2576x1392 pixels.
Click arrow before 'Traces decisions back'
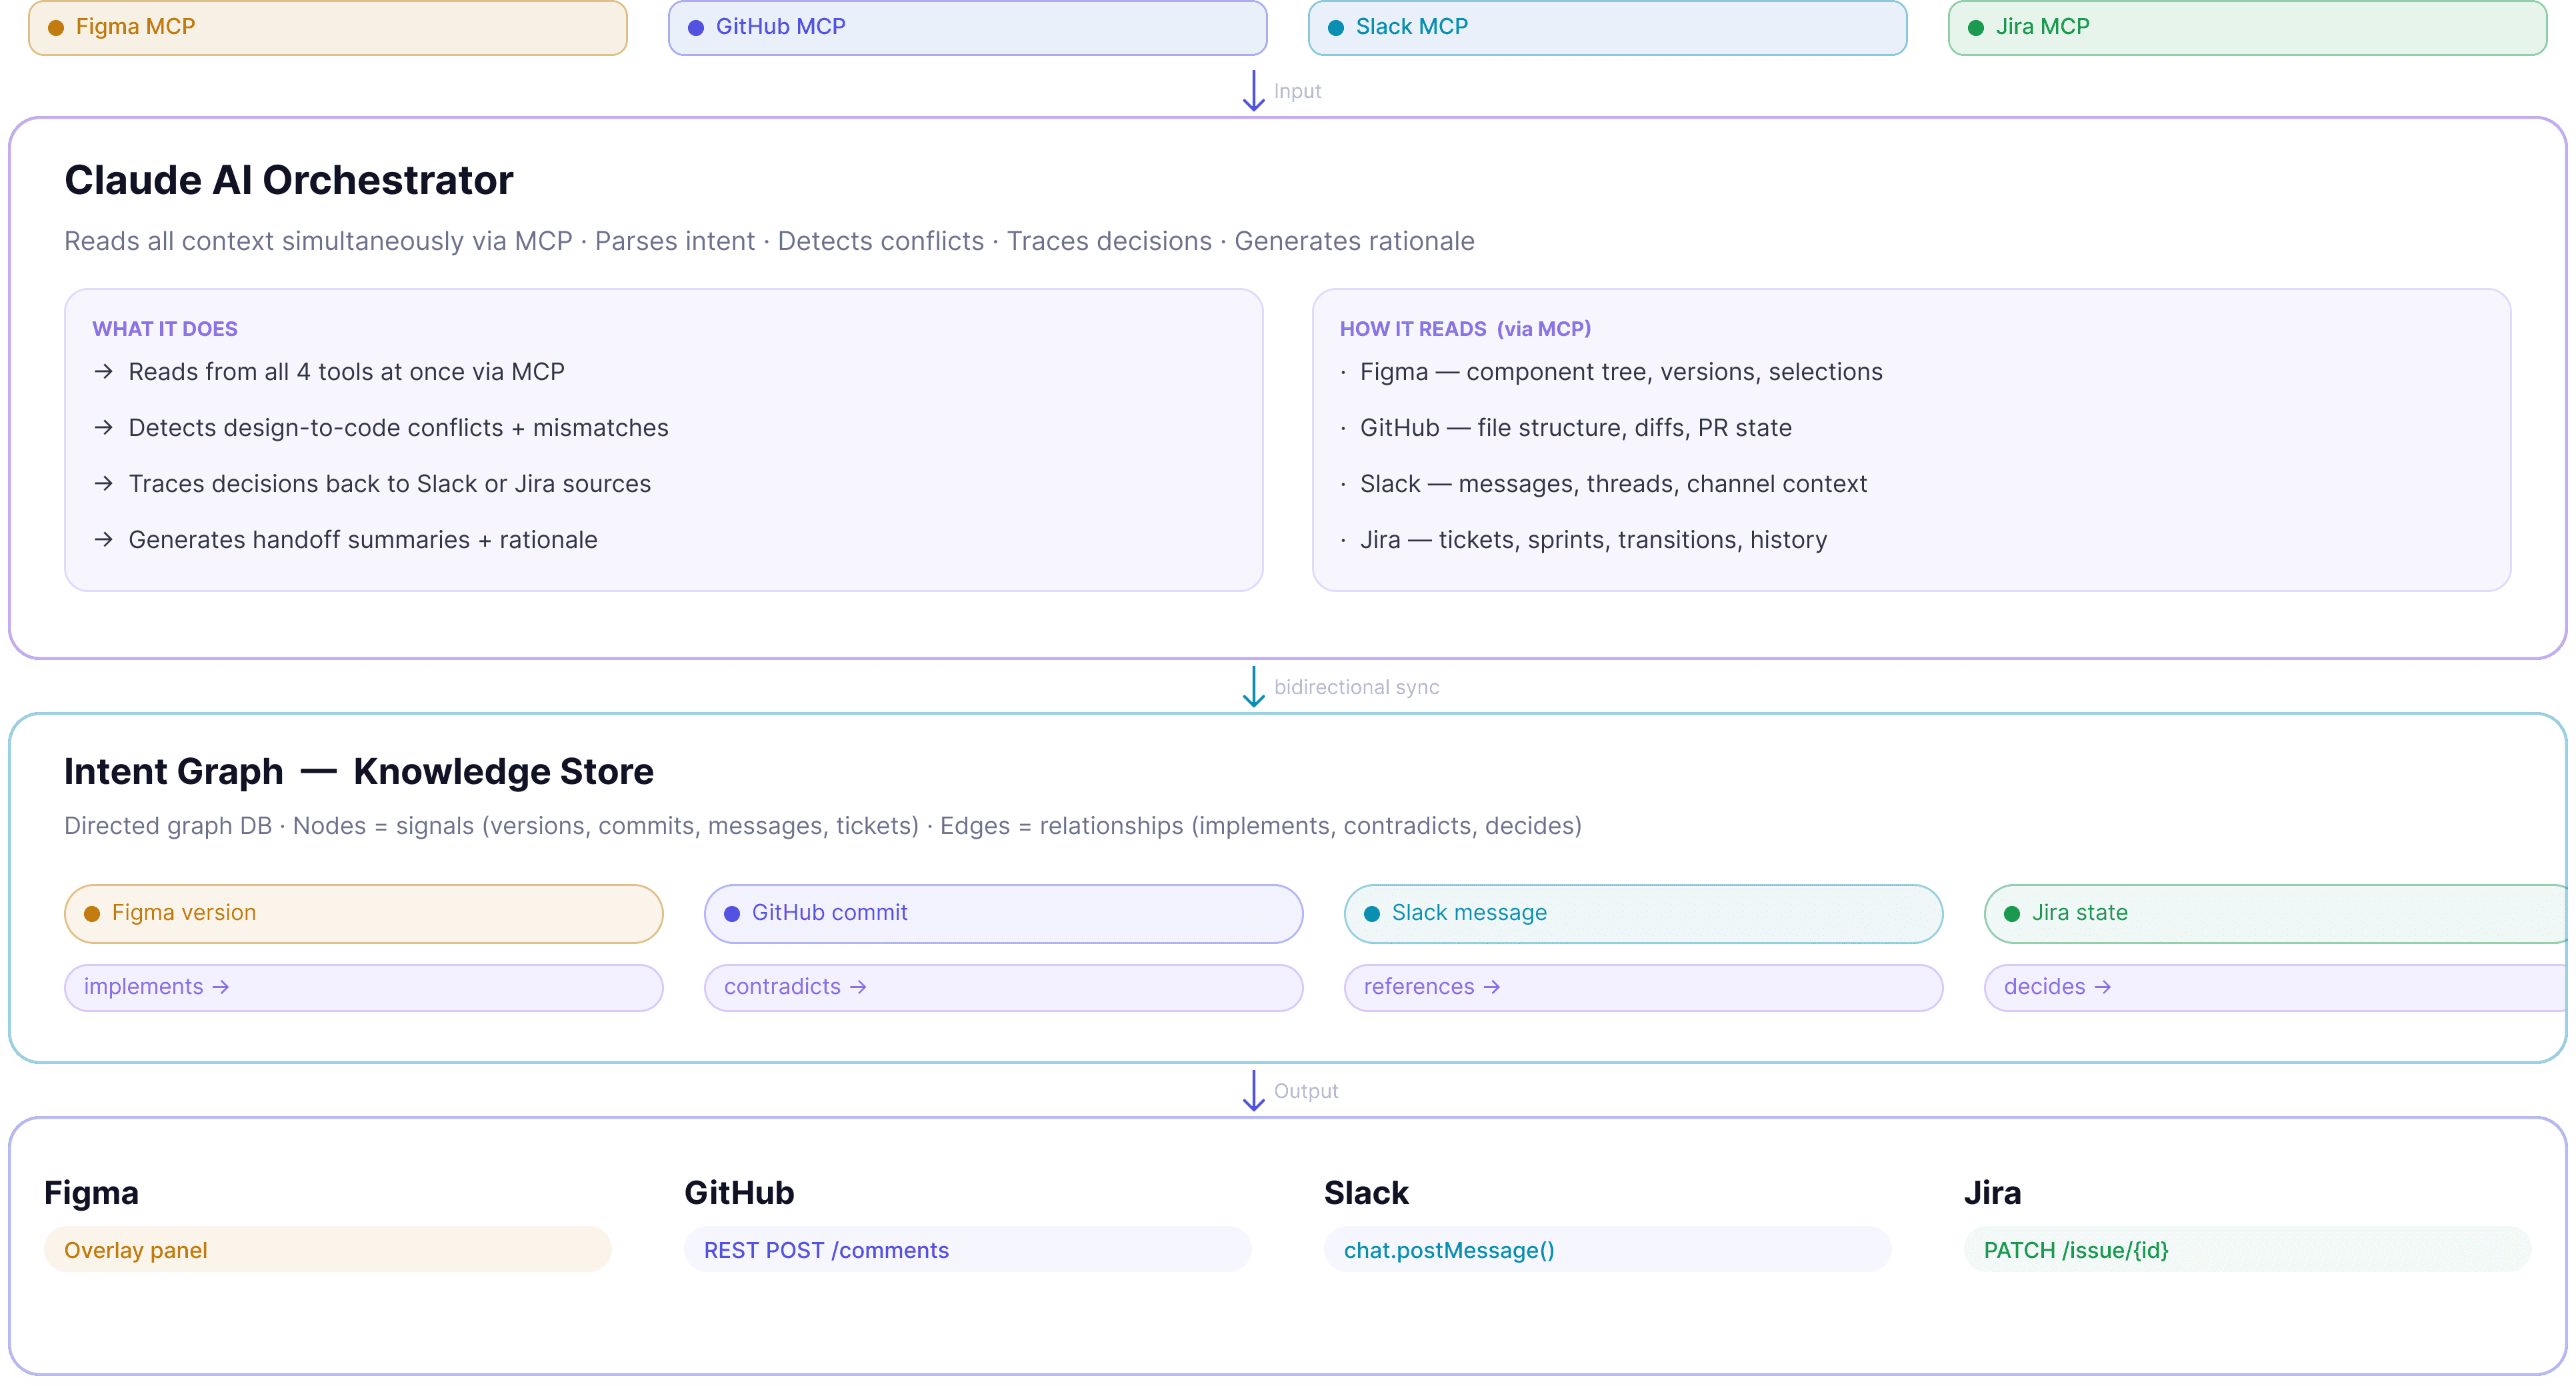coord(103,484)
